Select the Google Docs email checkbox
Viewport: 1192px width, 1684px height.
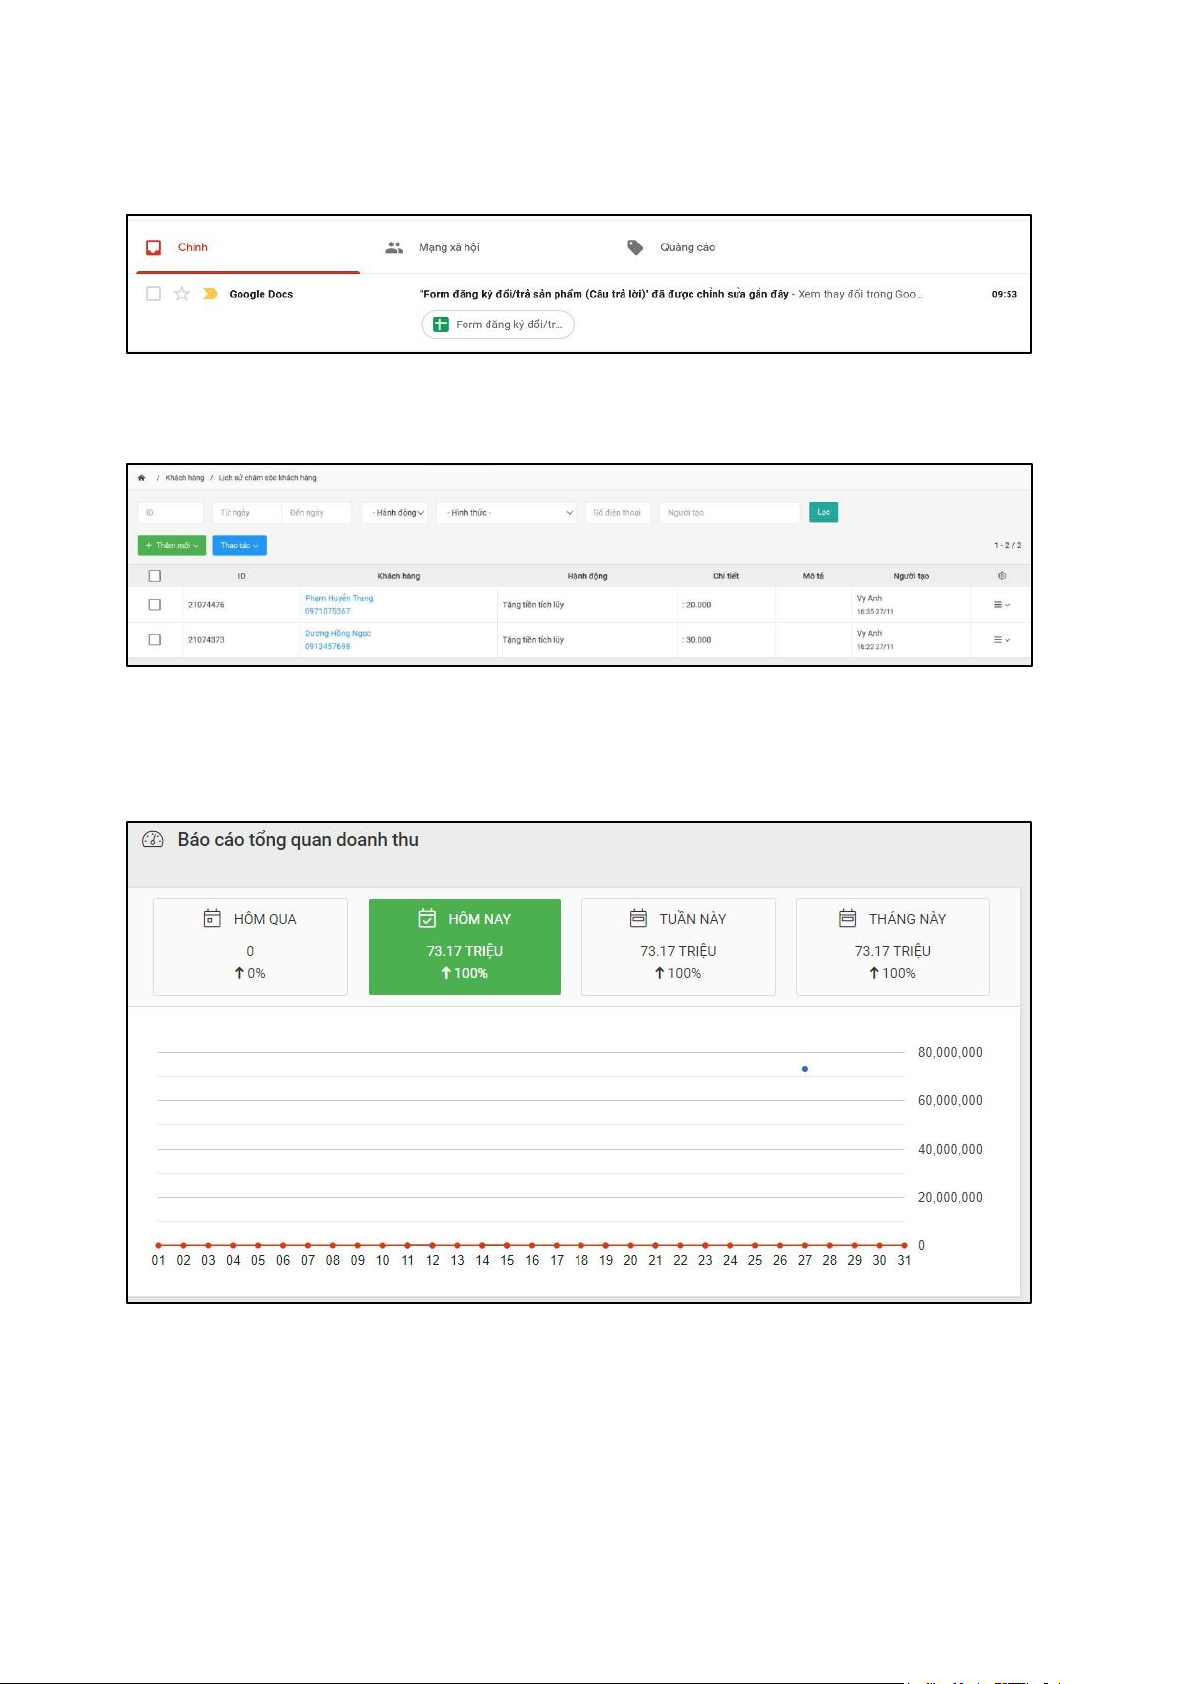153,294
